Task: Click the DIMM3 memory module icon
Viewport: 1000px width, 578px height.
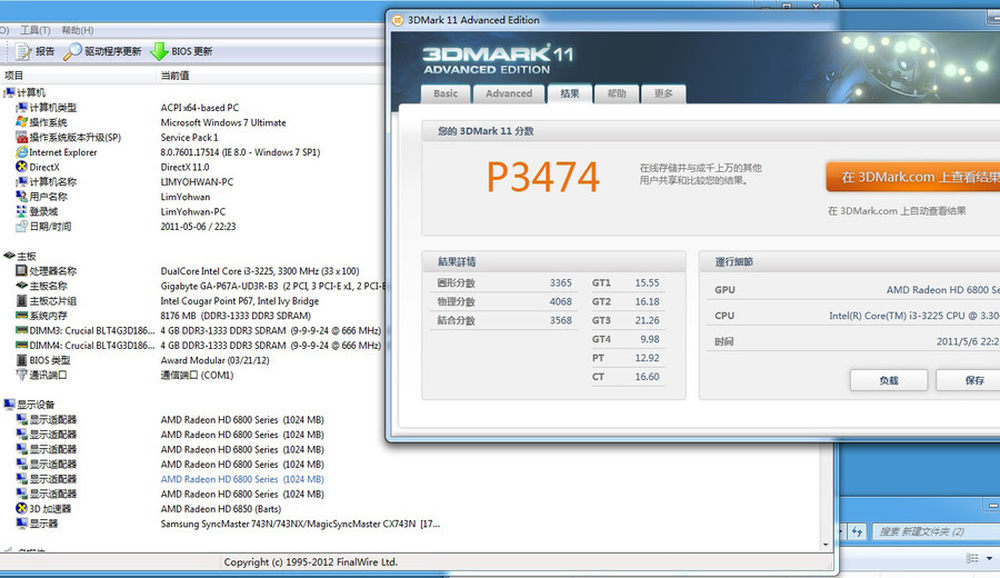Action: coord(22,330)
